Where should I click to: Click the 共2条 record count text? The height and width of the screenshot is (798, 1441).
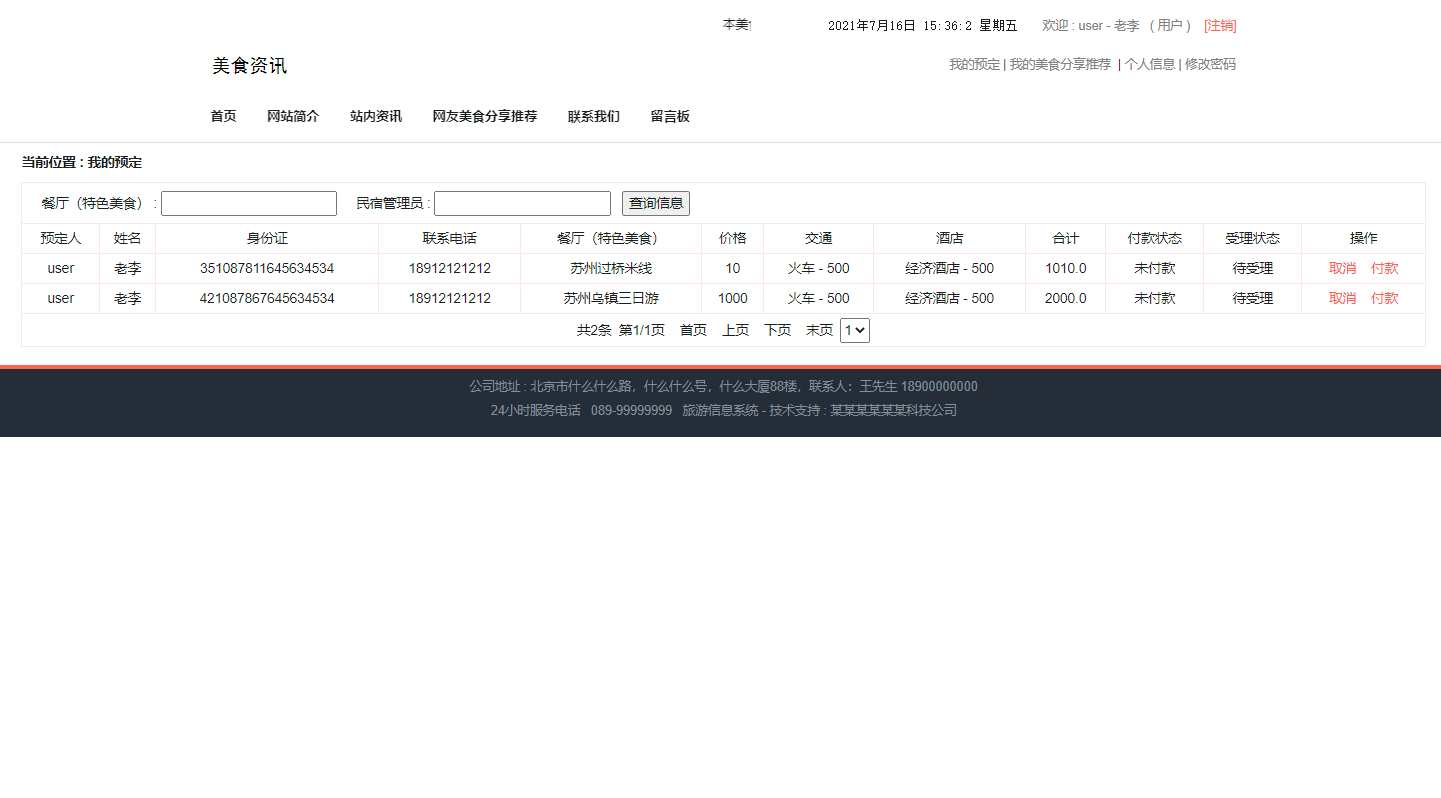[x=594, y=330]
